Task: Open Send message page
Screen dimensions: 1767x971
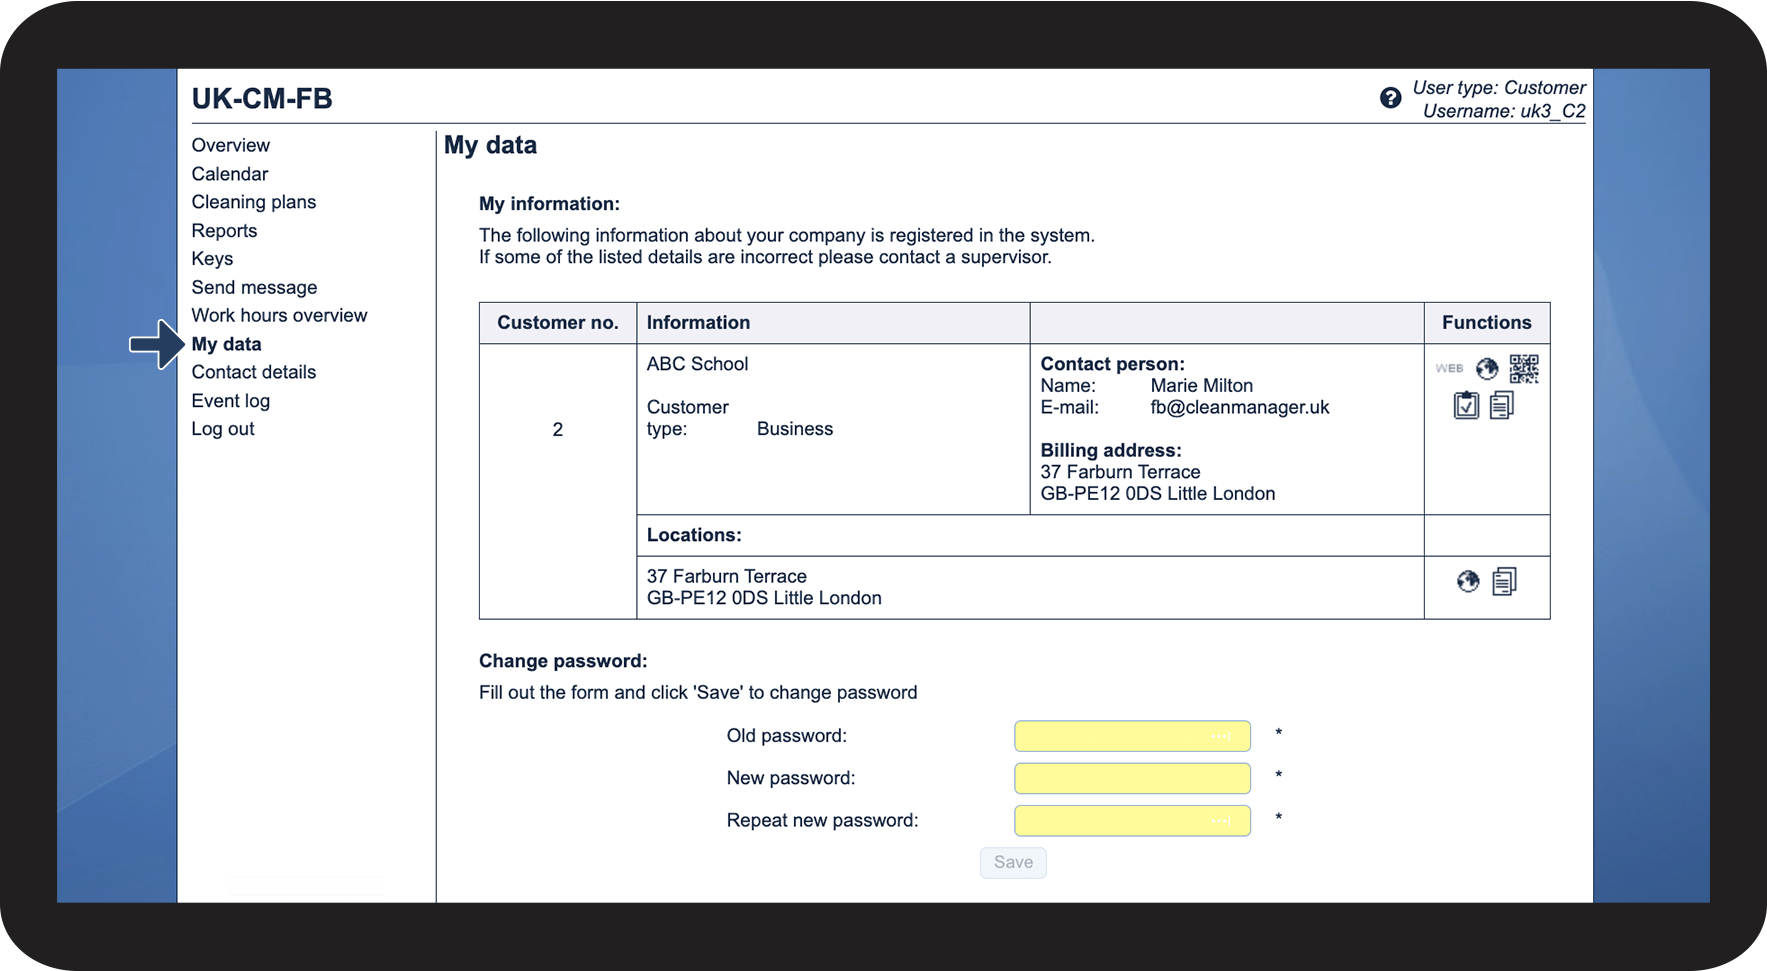Action: coord(254,288)
